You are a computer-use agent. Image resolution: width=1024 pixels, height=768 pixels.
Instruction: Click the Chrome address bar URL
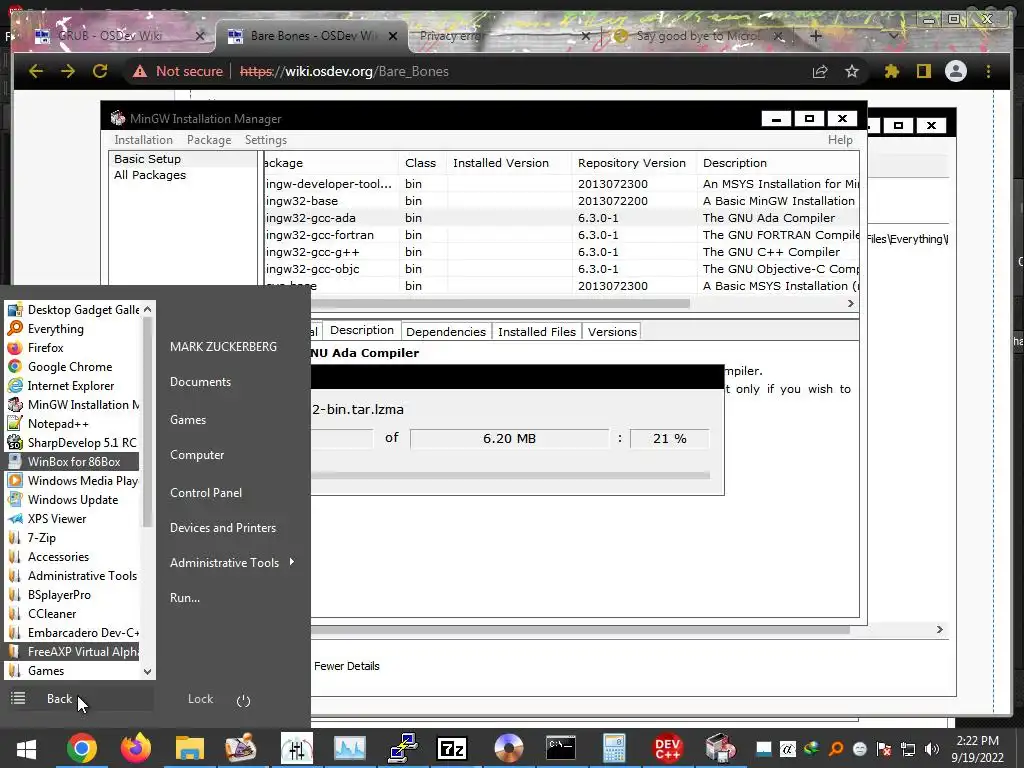point(344,71)
